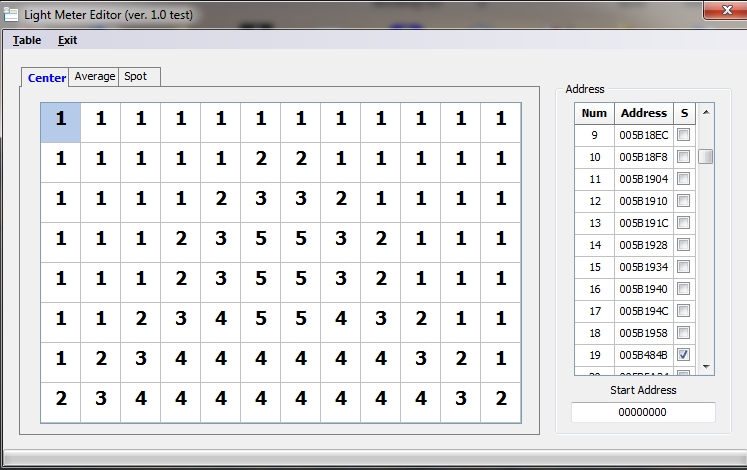
Task: Click the address list scroll up arrow
Action: coord(706,112)
